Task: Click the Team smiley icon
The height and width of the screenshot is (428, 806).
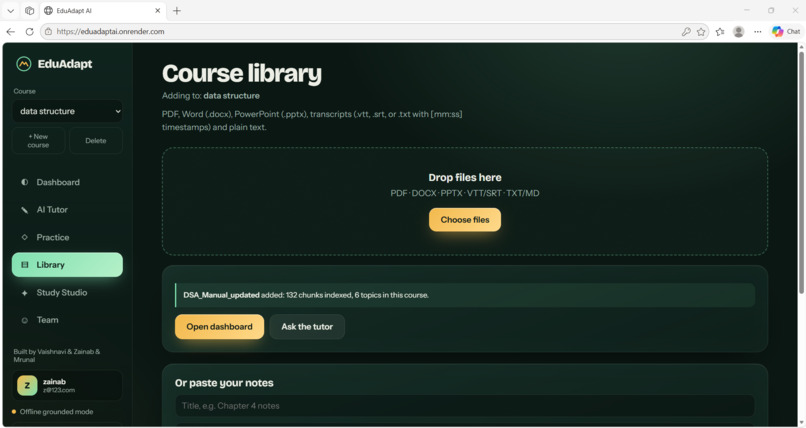Action: click(x=24, y=321)
